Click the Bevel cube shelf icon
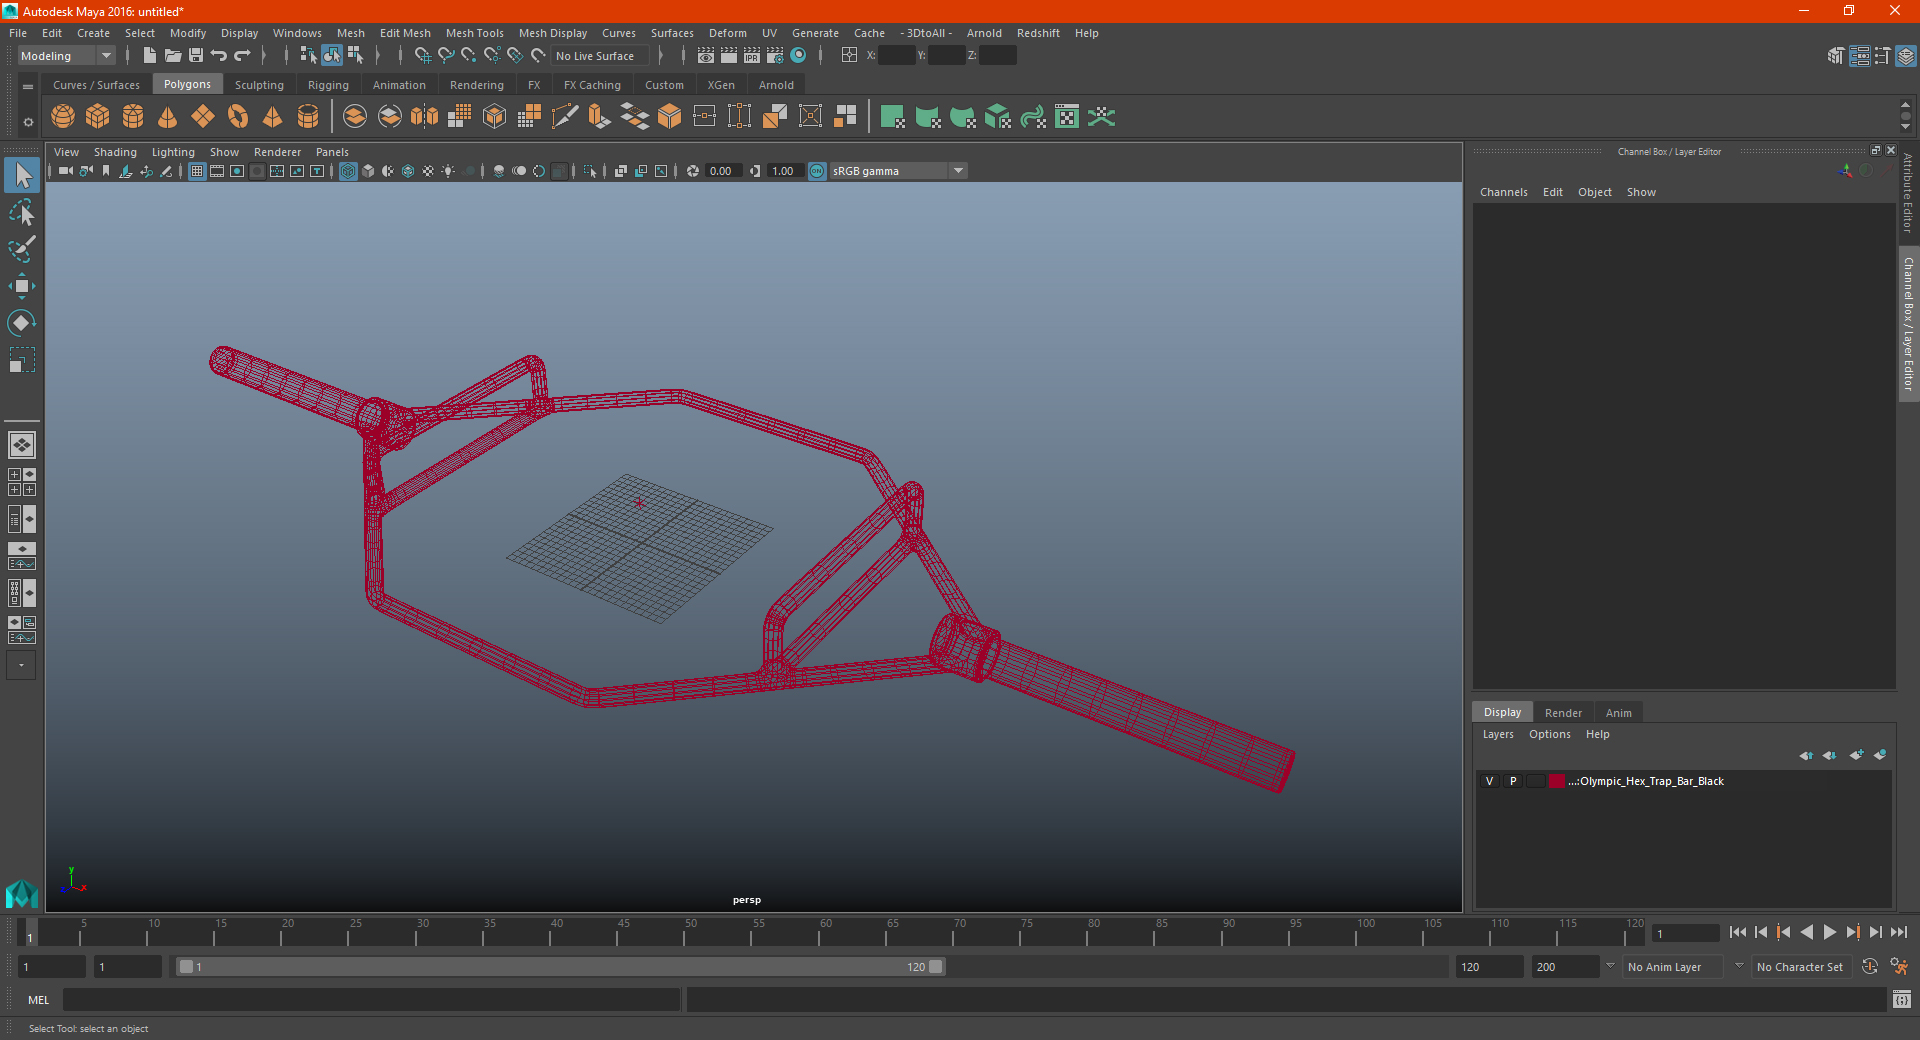1920x1040 pixels. point(670,117)
